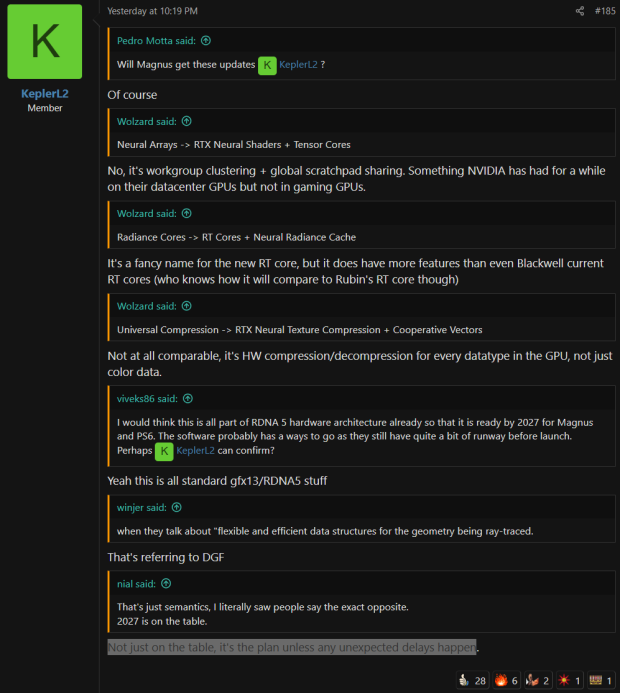Viewport: 620px width, 693px height.
Task: Click the thumbs-up reaction with 28
Action: pos(472,680)
